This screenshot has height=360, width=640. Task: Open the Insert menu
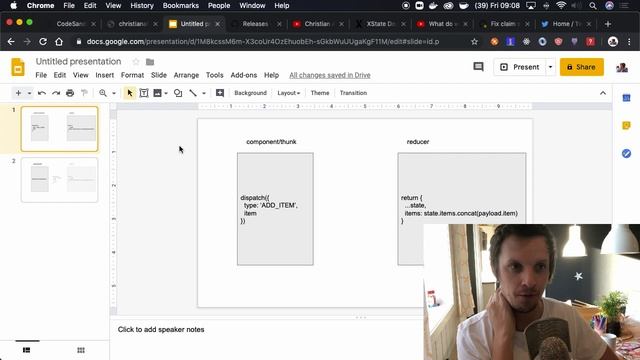tap(104, 75)
